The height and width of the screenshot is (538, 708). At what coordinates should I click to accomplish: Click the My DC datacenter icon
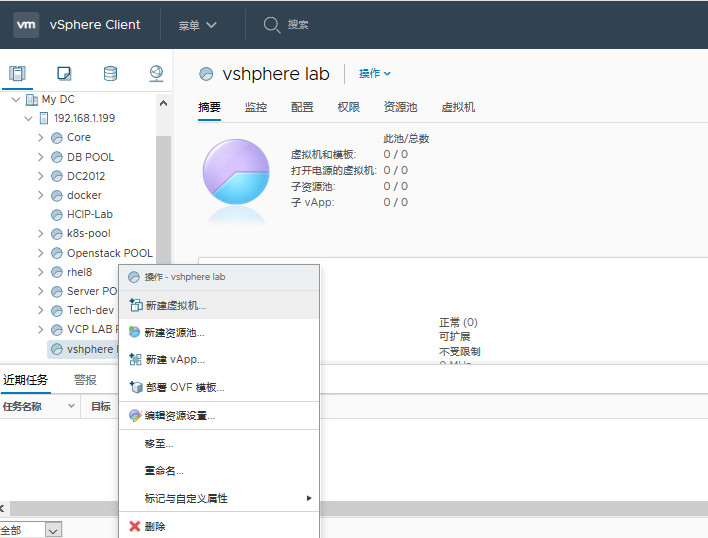click(32, 99)
